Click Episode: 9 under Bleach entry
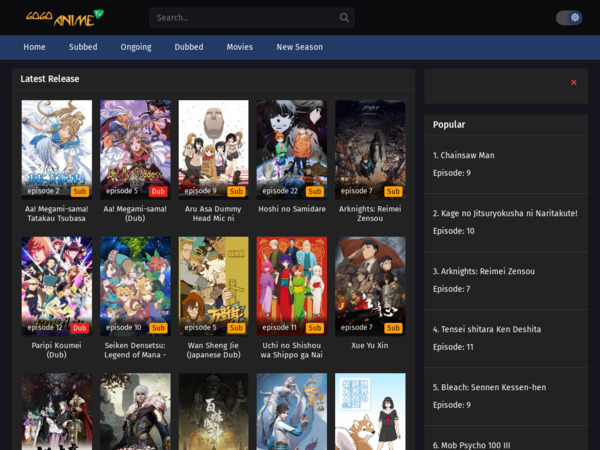The width and height of the screenshot is (600, 450). coord(452,405)
